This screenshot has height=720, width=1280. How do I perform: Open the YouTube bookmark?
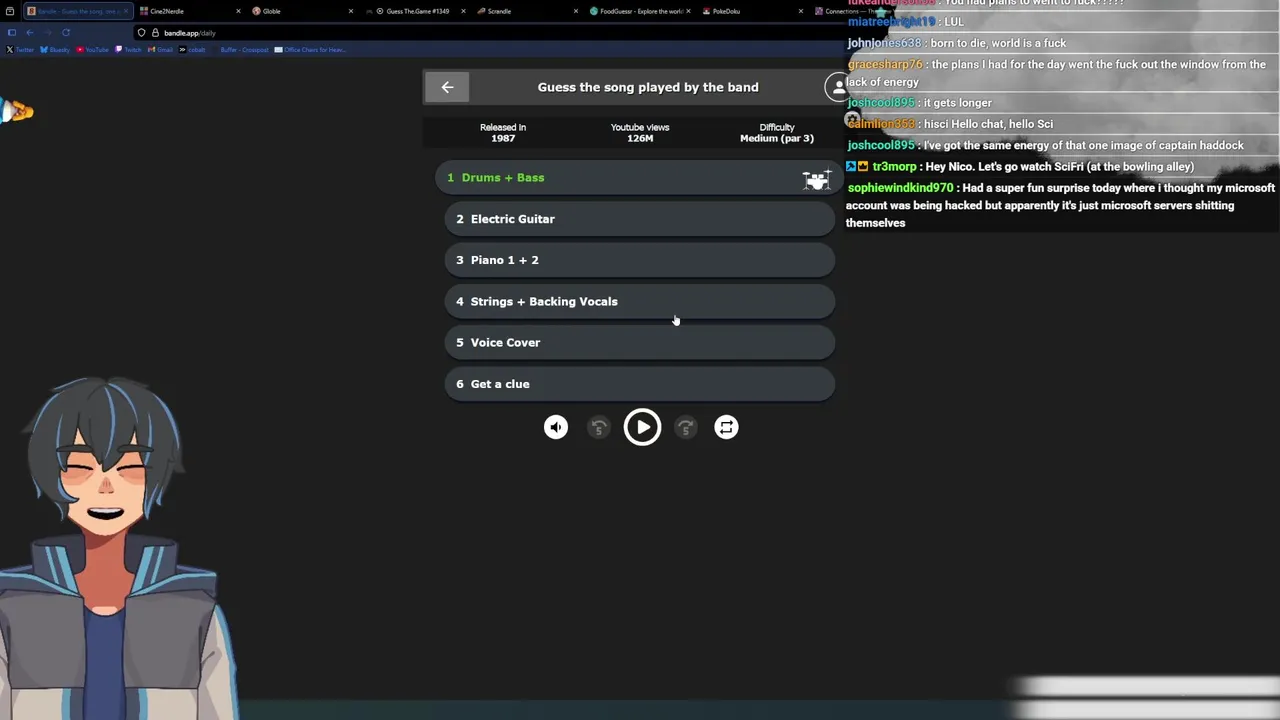click(x=93, y=50)
